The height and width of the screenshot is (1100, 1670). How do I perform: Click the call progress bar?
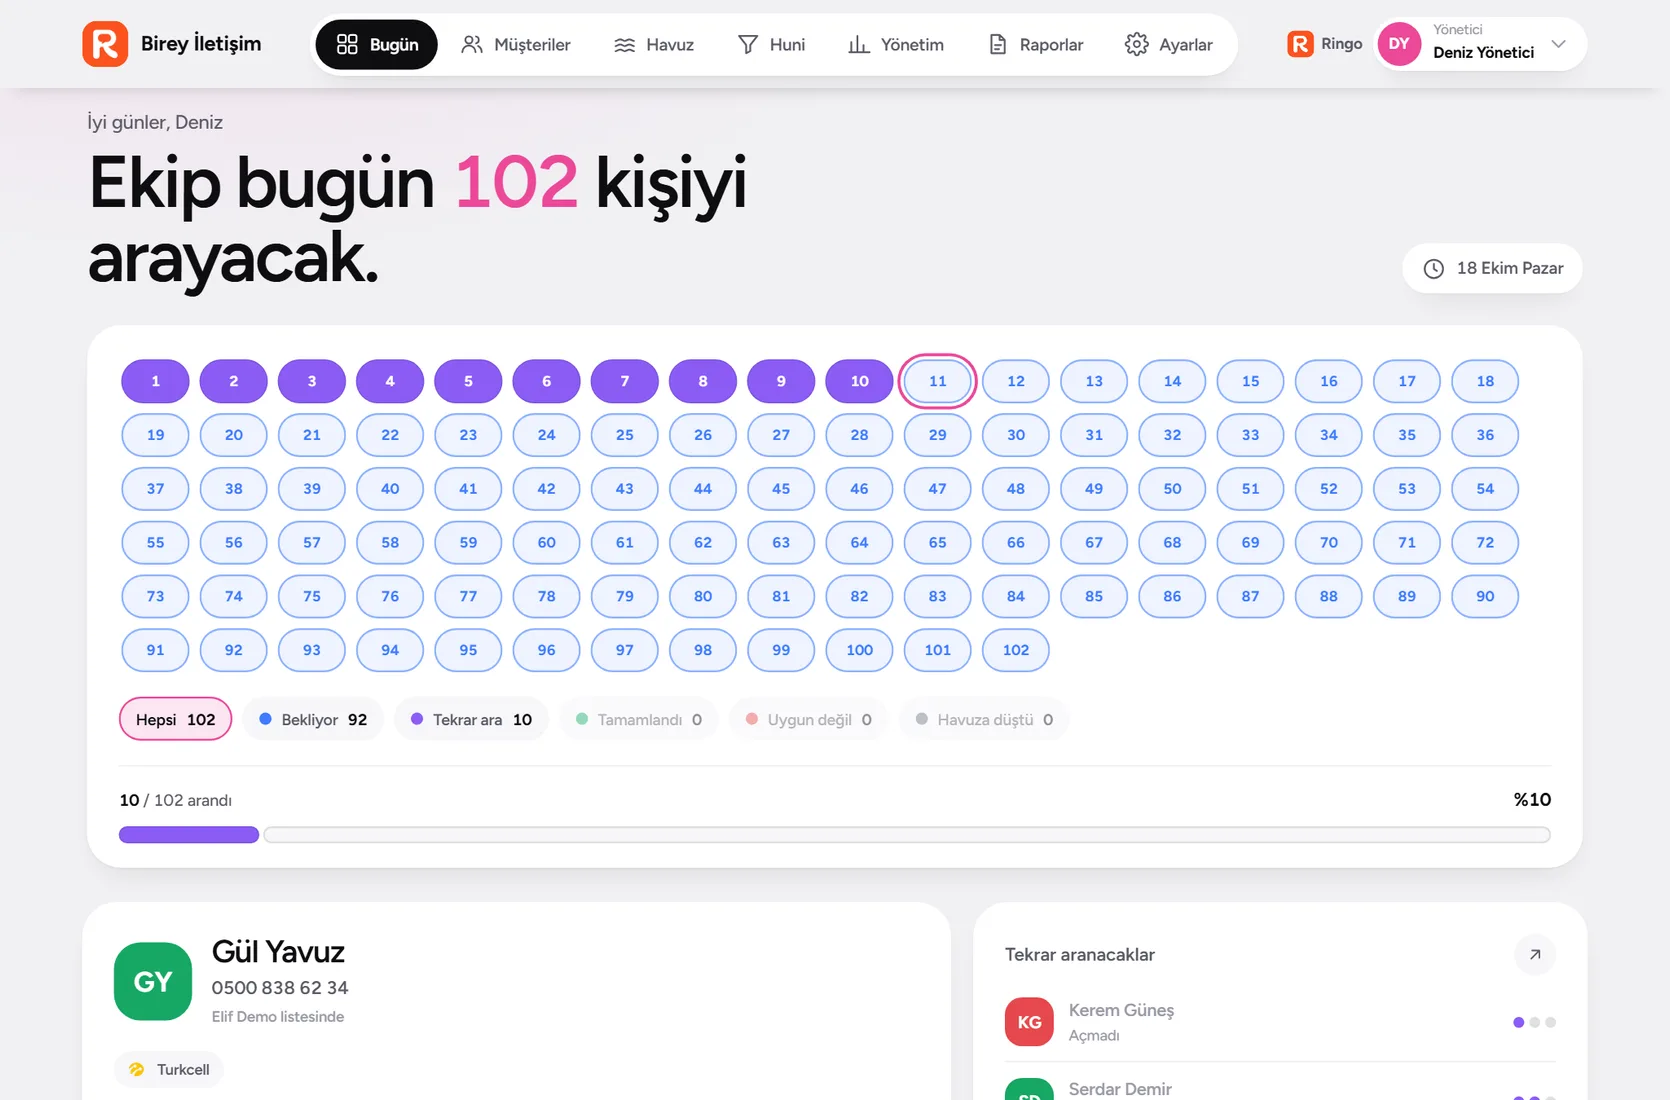point(835,835)
